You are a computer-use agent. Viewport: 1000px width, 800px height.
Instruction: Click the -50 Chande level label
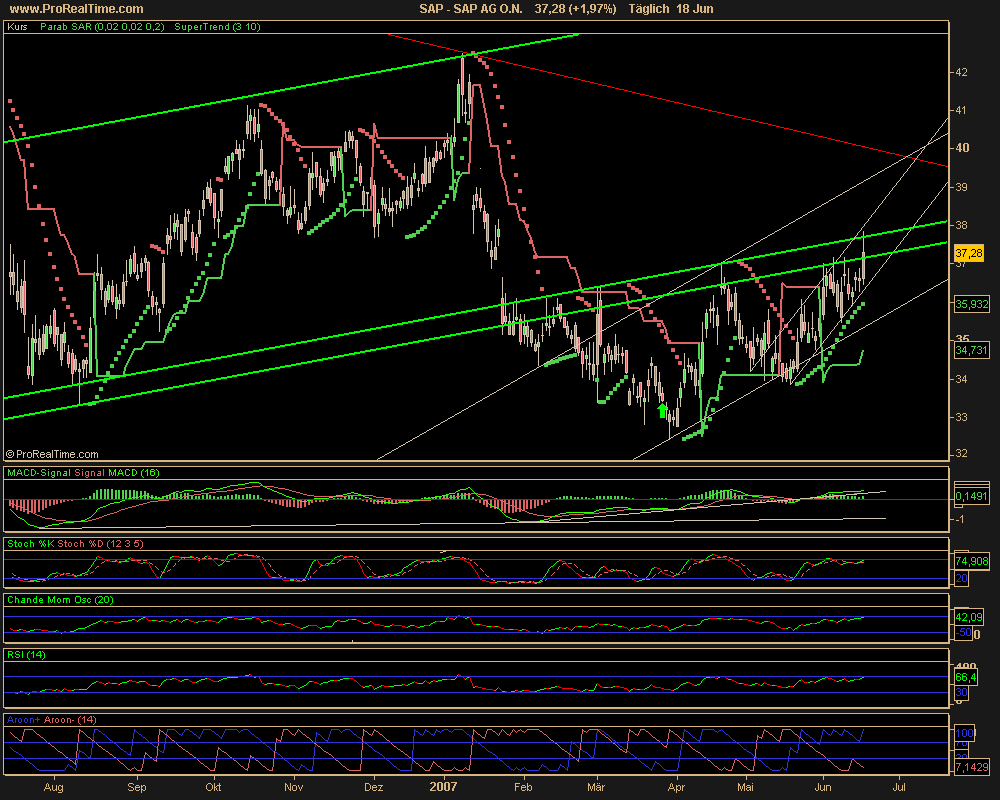tap(963, 633)
